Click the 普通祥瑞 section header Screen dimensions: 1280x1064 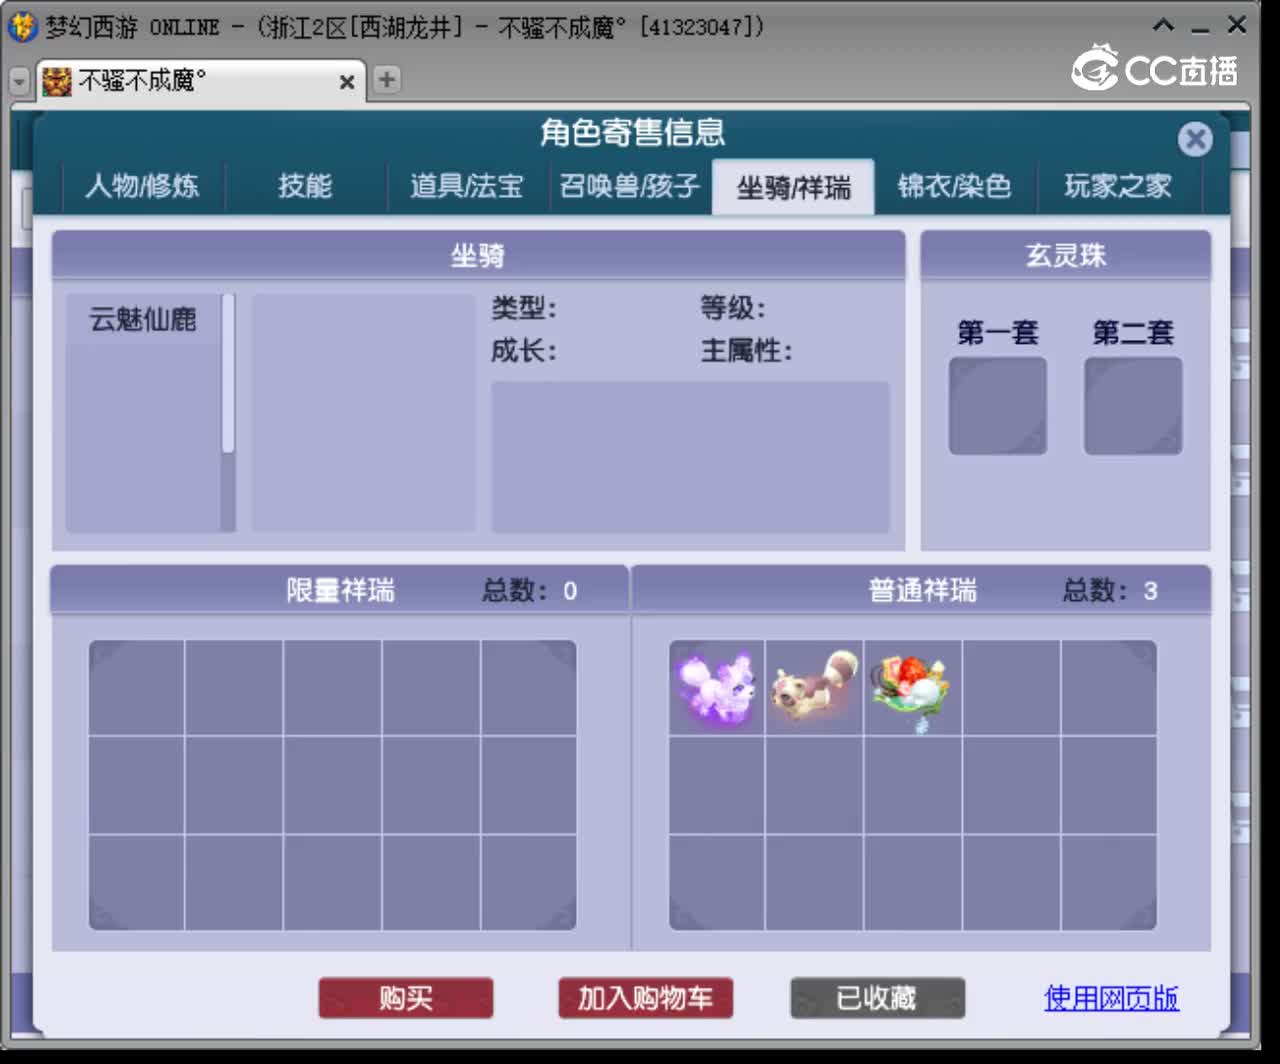click(x=921, y=590)
